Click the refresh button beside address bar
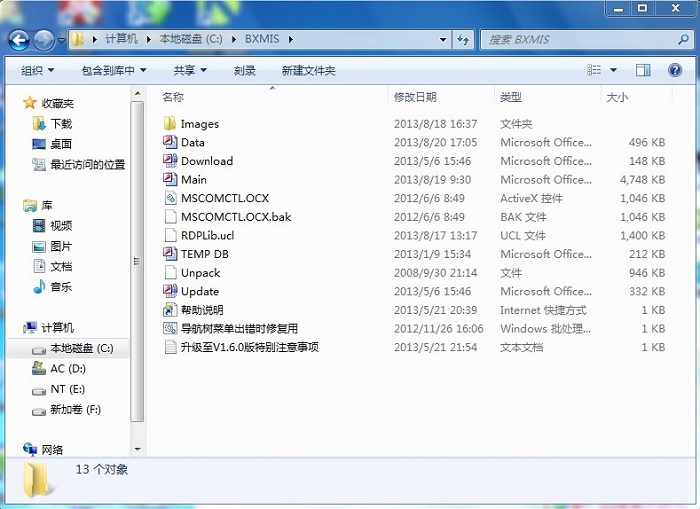The height and width of the screenshot is (509, 700). tap(463, 40)
